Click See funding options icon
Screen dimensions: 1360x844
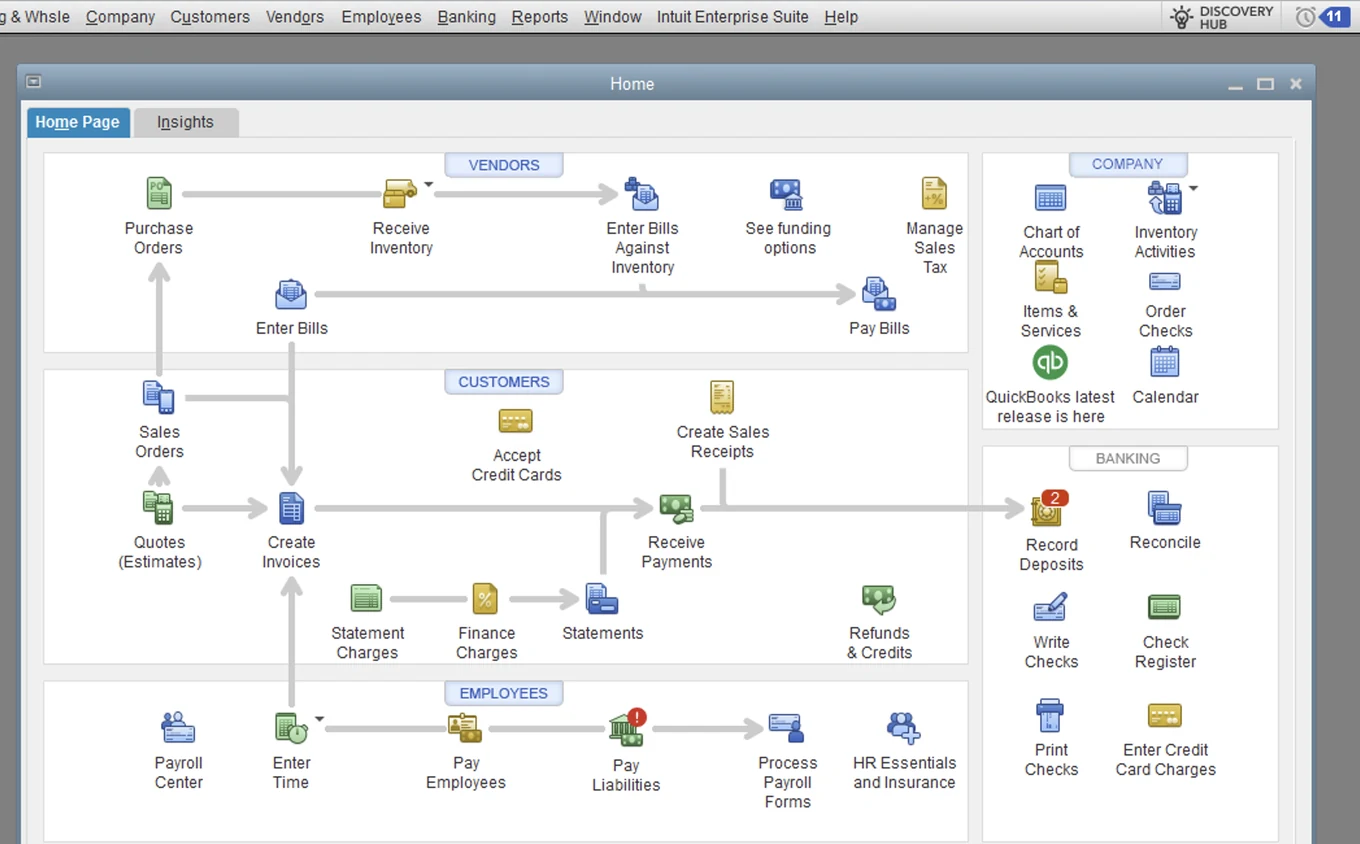point(788,194)
